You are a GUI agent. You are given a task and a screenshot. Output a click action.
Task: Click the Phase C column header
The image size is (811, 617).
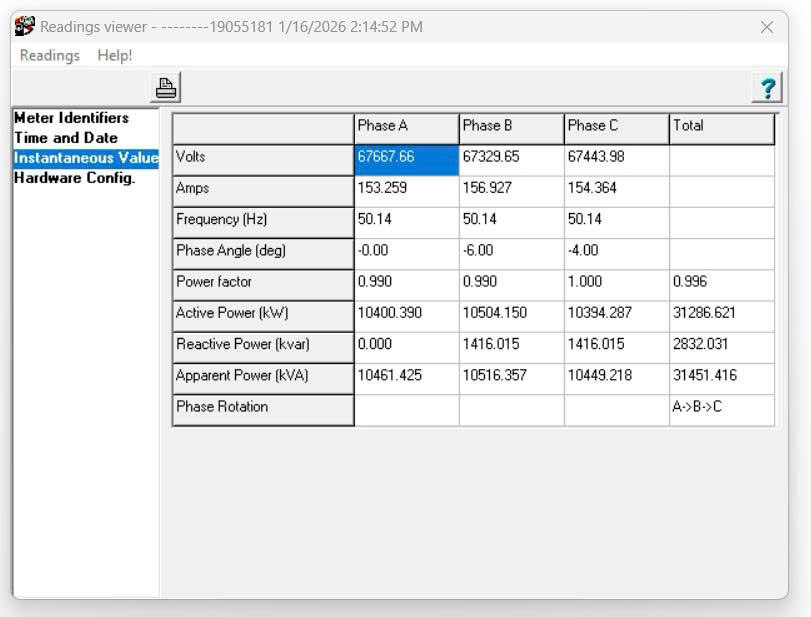pos(616,127)
